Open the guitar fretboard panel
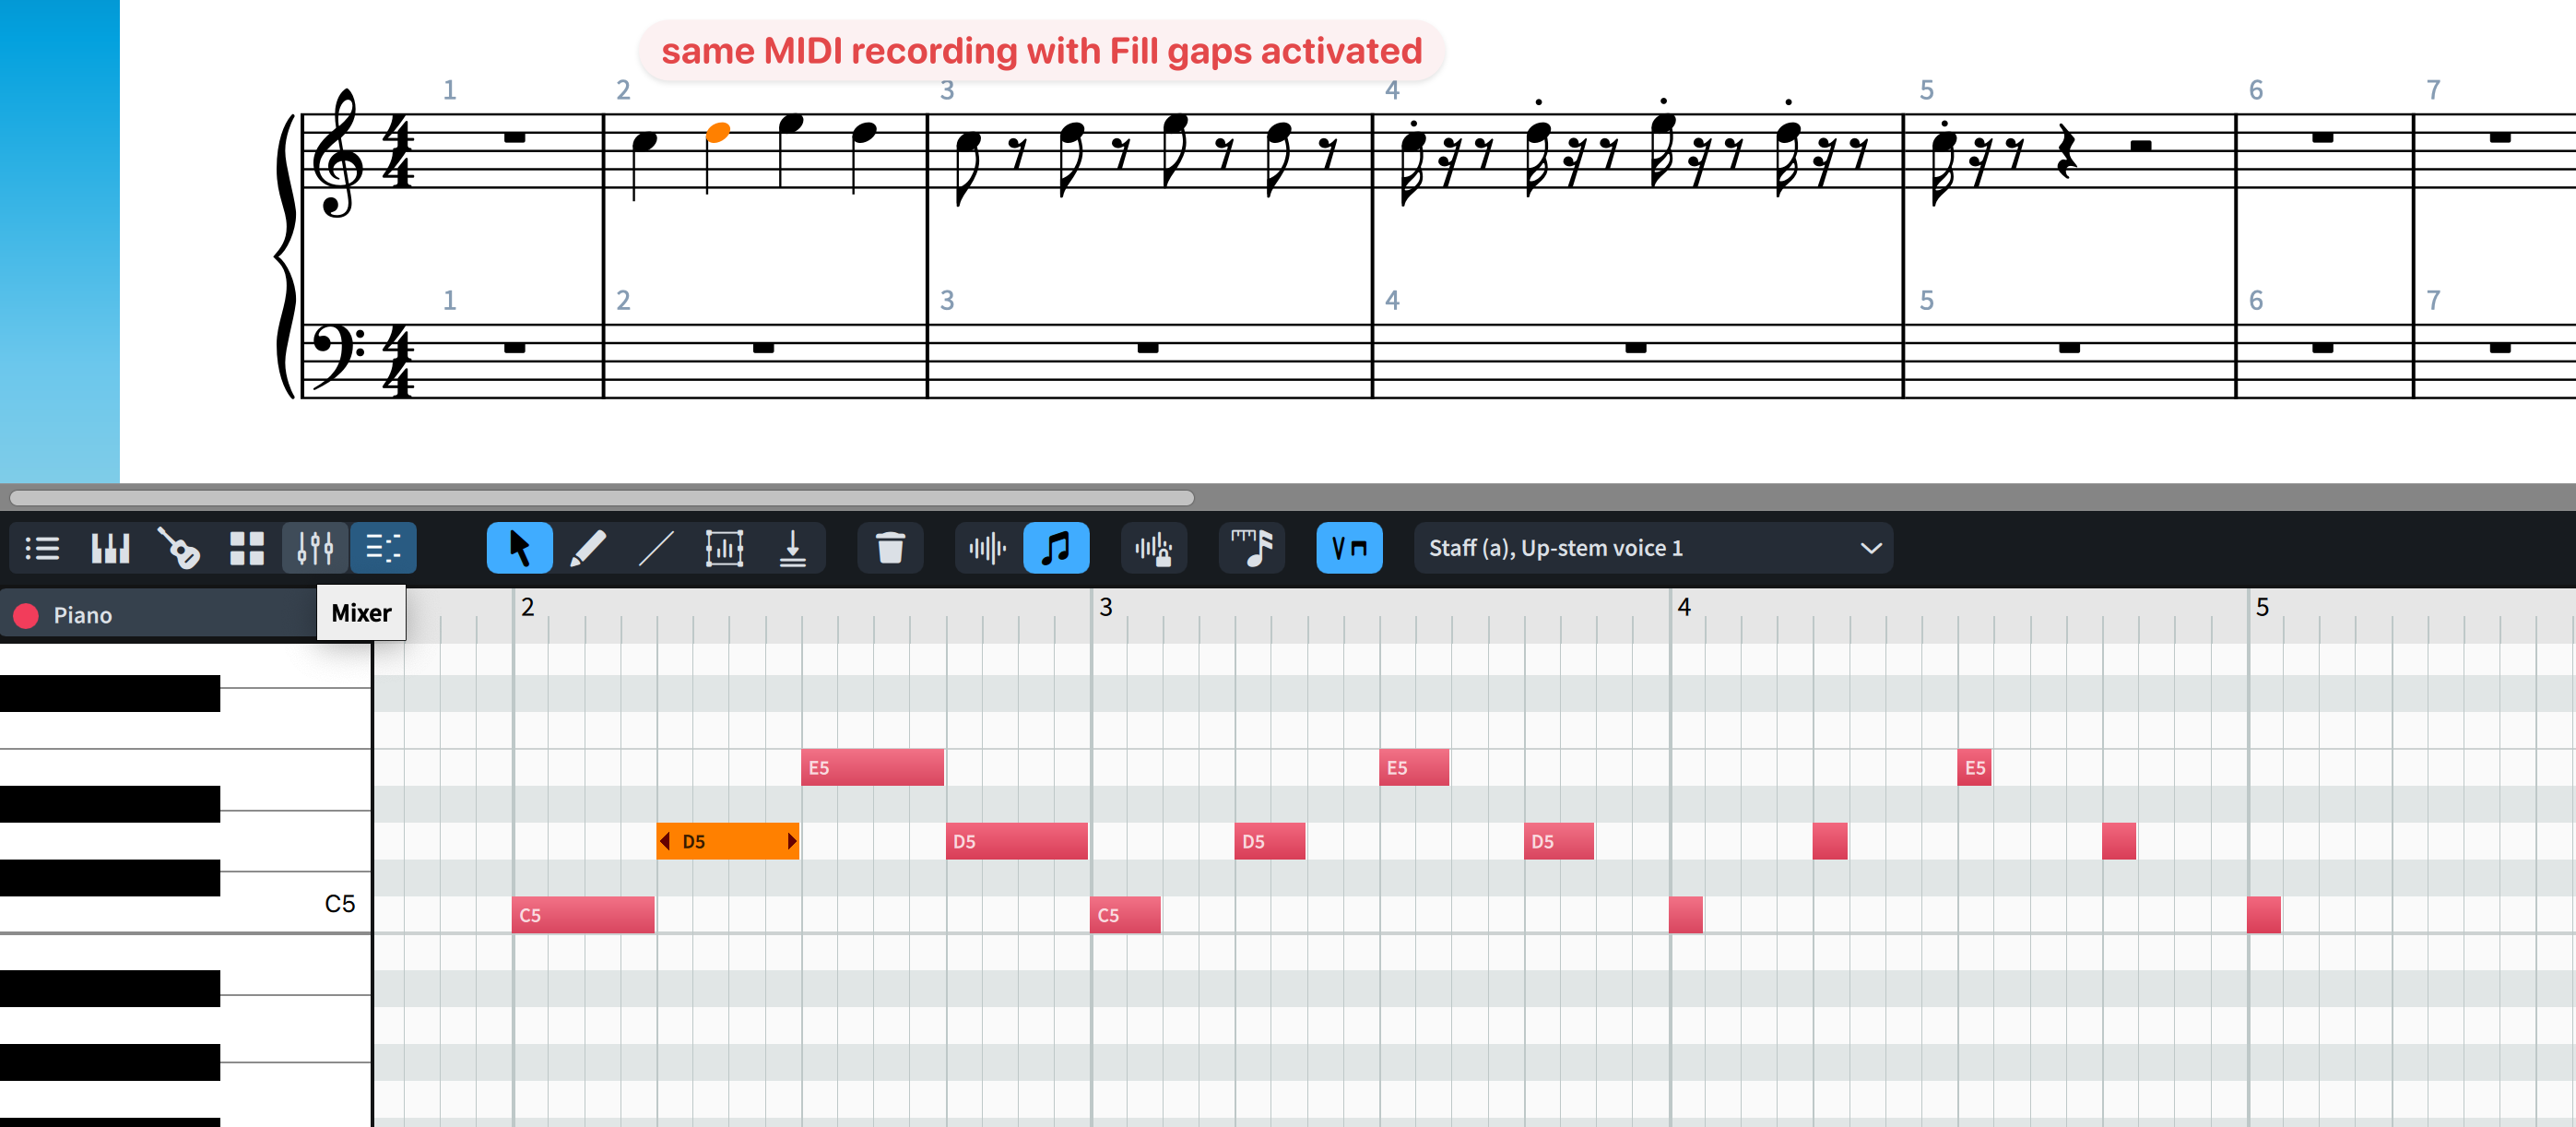2576x1127 pixels. coord(178,548)
